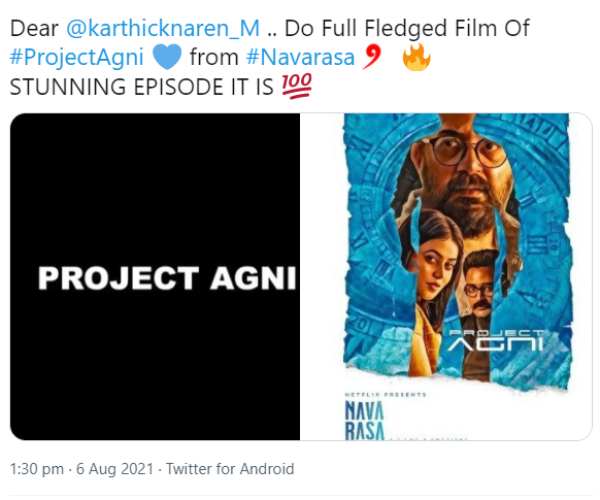Click the Project AGNI logo on poster
The image size is (600, 500).
496,340
